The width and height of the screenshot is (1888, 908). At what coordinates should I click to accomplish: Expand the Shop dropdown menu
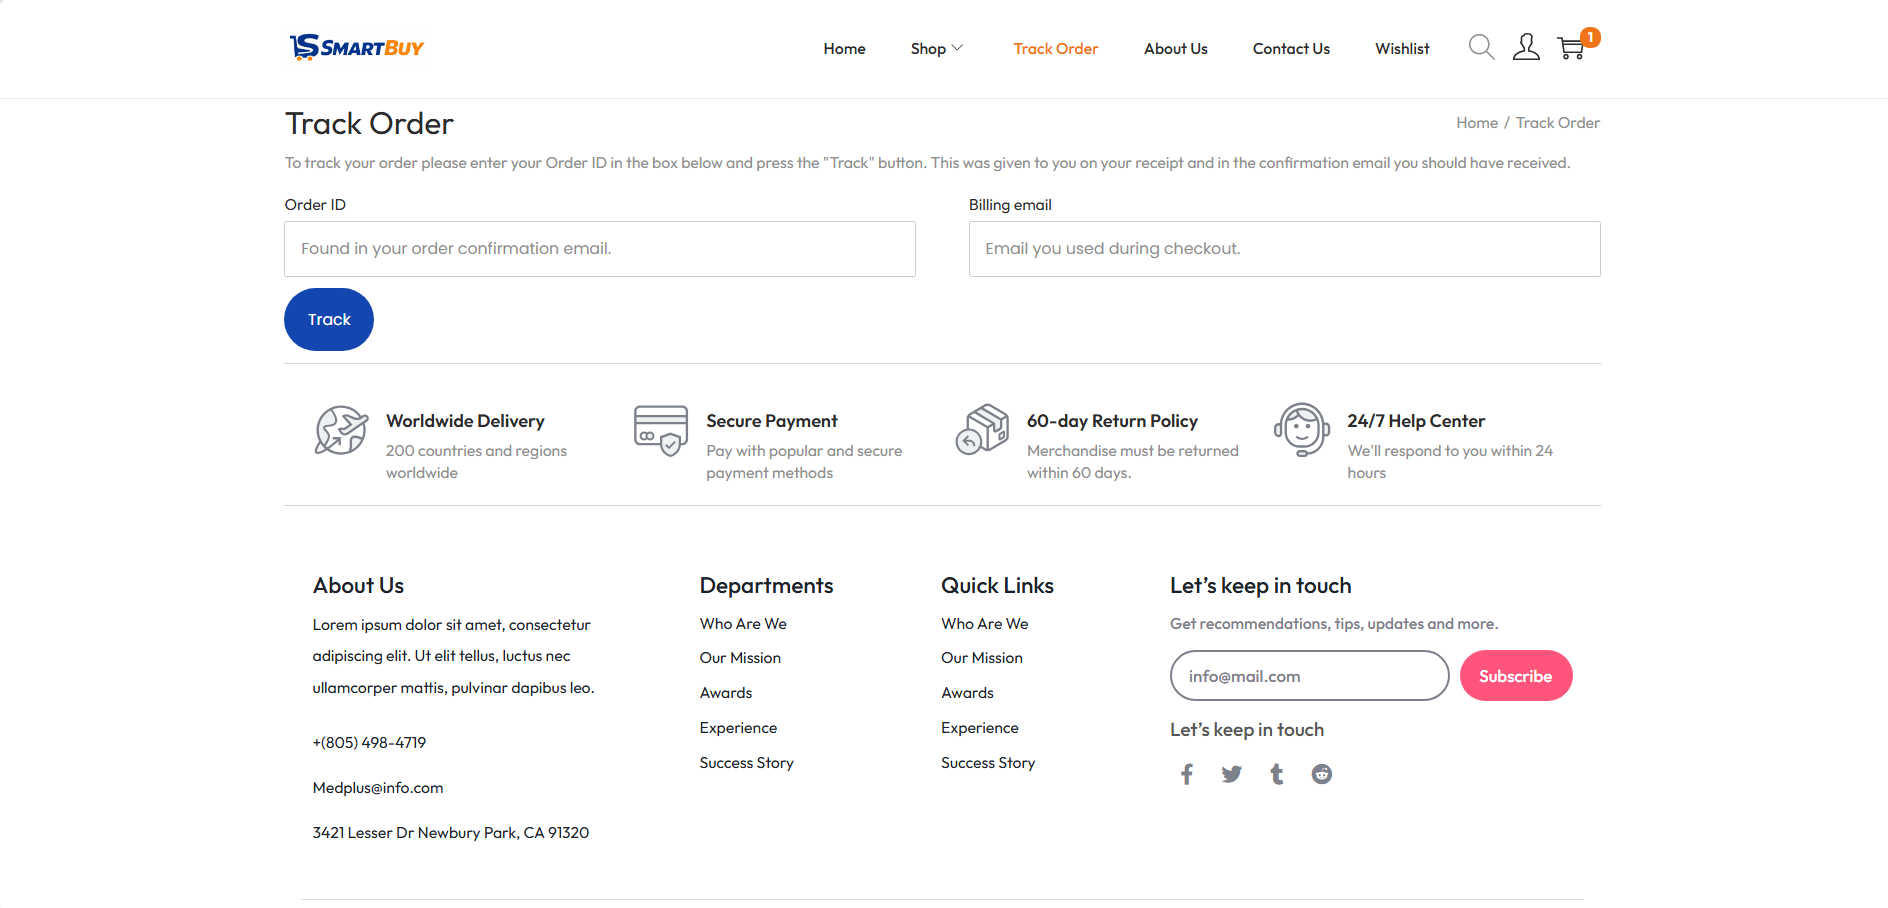[936, 49]
